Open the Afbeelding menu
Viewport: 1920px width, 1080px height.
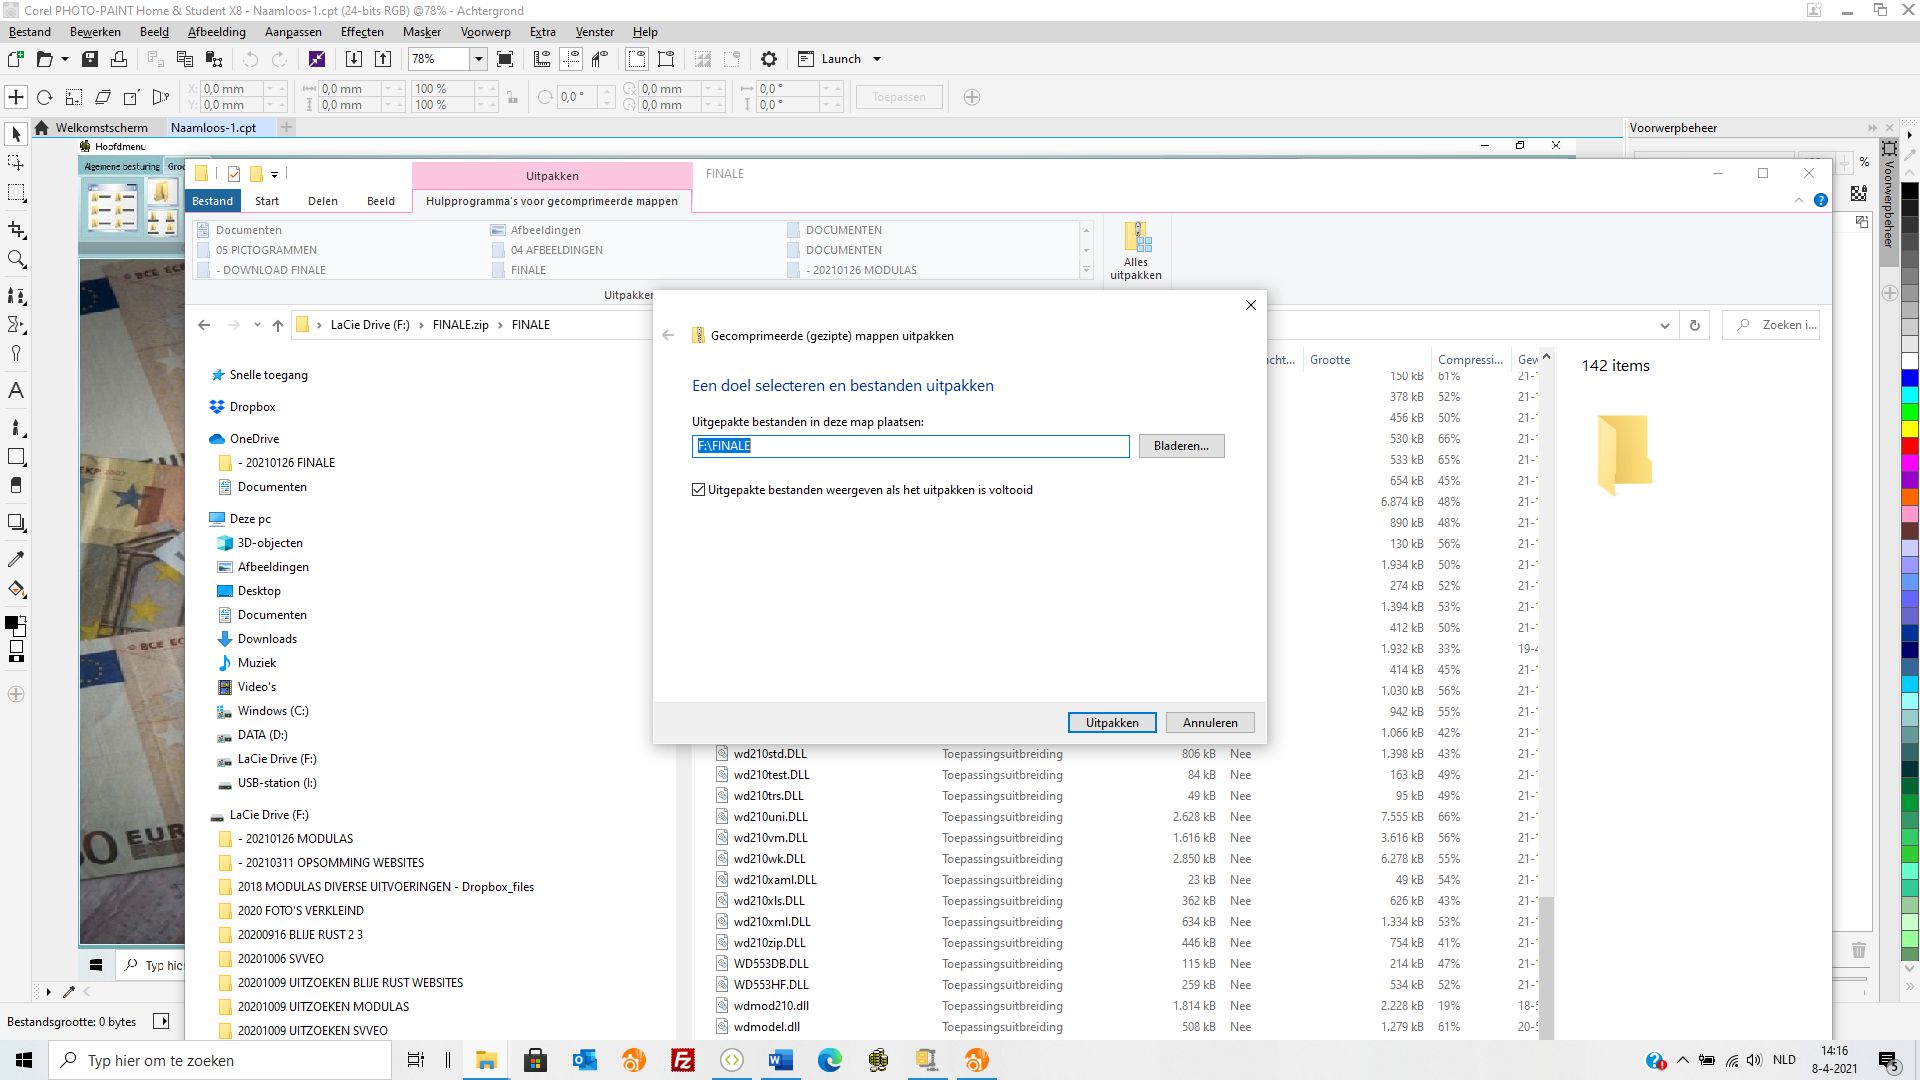tap(216, 32)
